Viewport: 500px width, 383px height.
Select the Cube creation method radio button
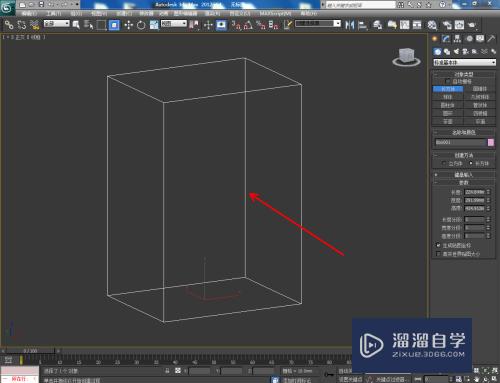click(443, 163)
